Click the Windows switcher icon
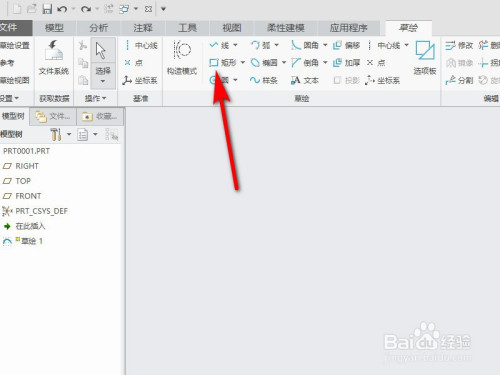This screenshot has height=375, width=500. [124, 9]
